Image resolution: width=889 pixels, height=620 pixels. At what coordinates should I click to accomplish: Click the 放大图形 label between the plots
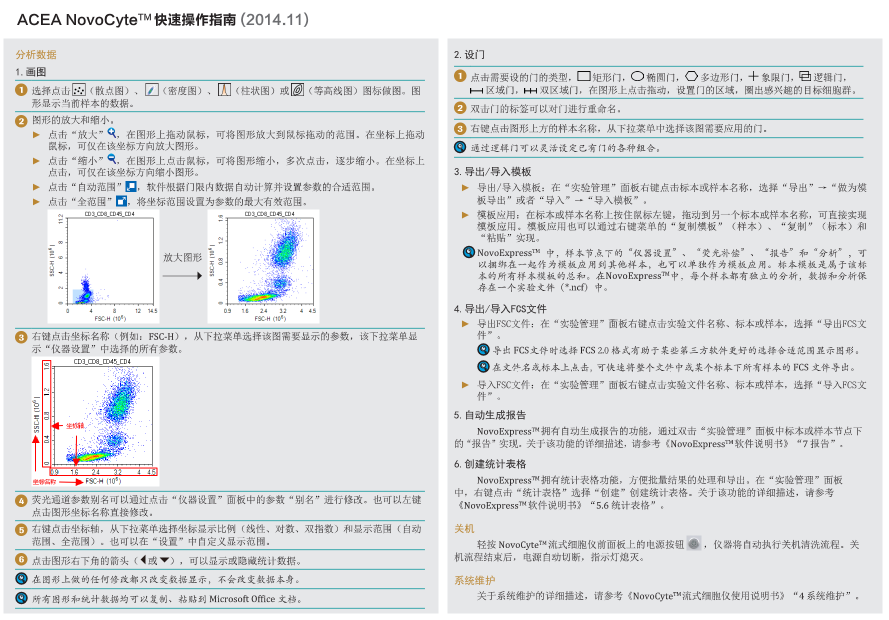[x=183, y=257]
